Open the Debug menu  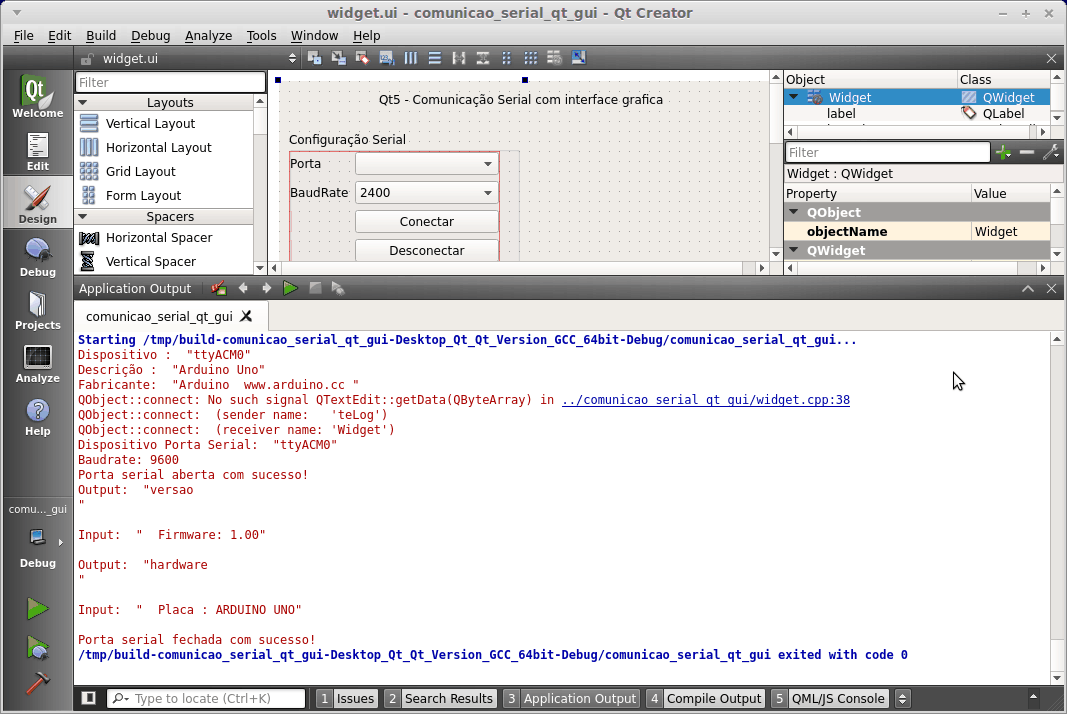150,35
